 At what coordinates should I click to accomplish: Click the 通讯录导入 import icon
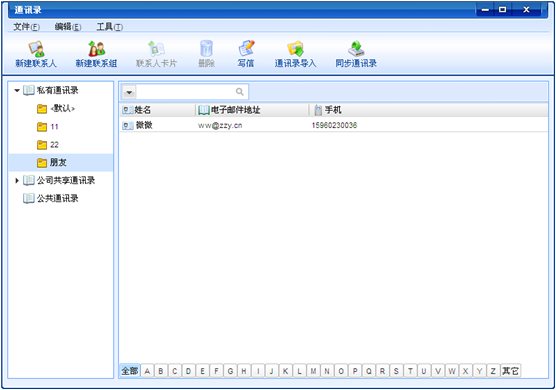point(295,49)
